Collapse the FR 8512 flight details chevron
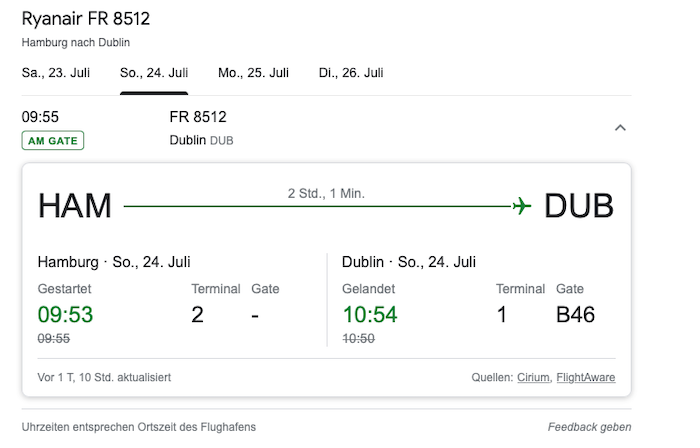Screen dimensions: 700x448 coord(620,128)
